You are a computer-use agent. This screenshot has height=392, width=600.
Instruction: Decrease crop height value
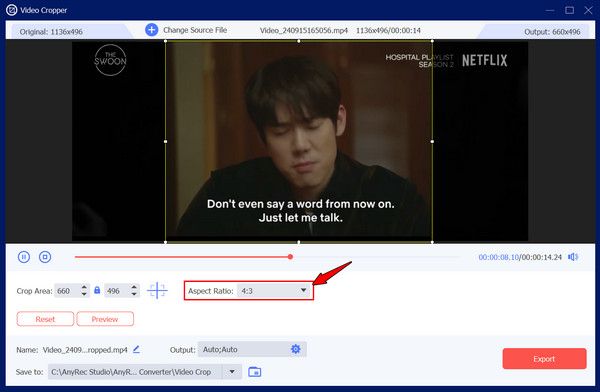134,294
